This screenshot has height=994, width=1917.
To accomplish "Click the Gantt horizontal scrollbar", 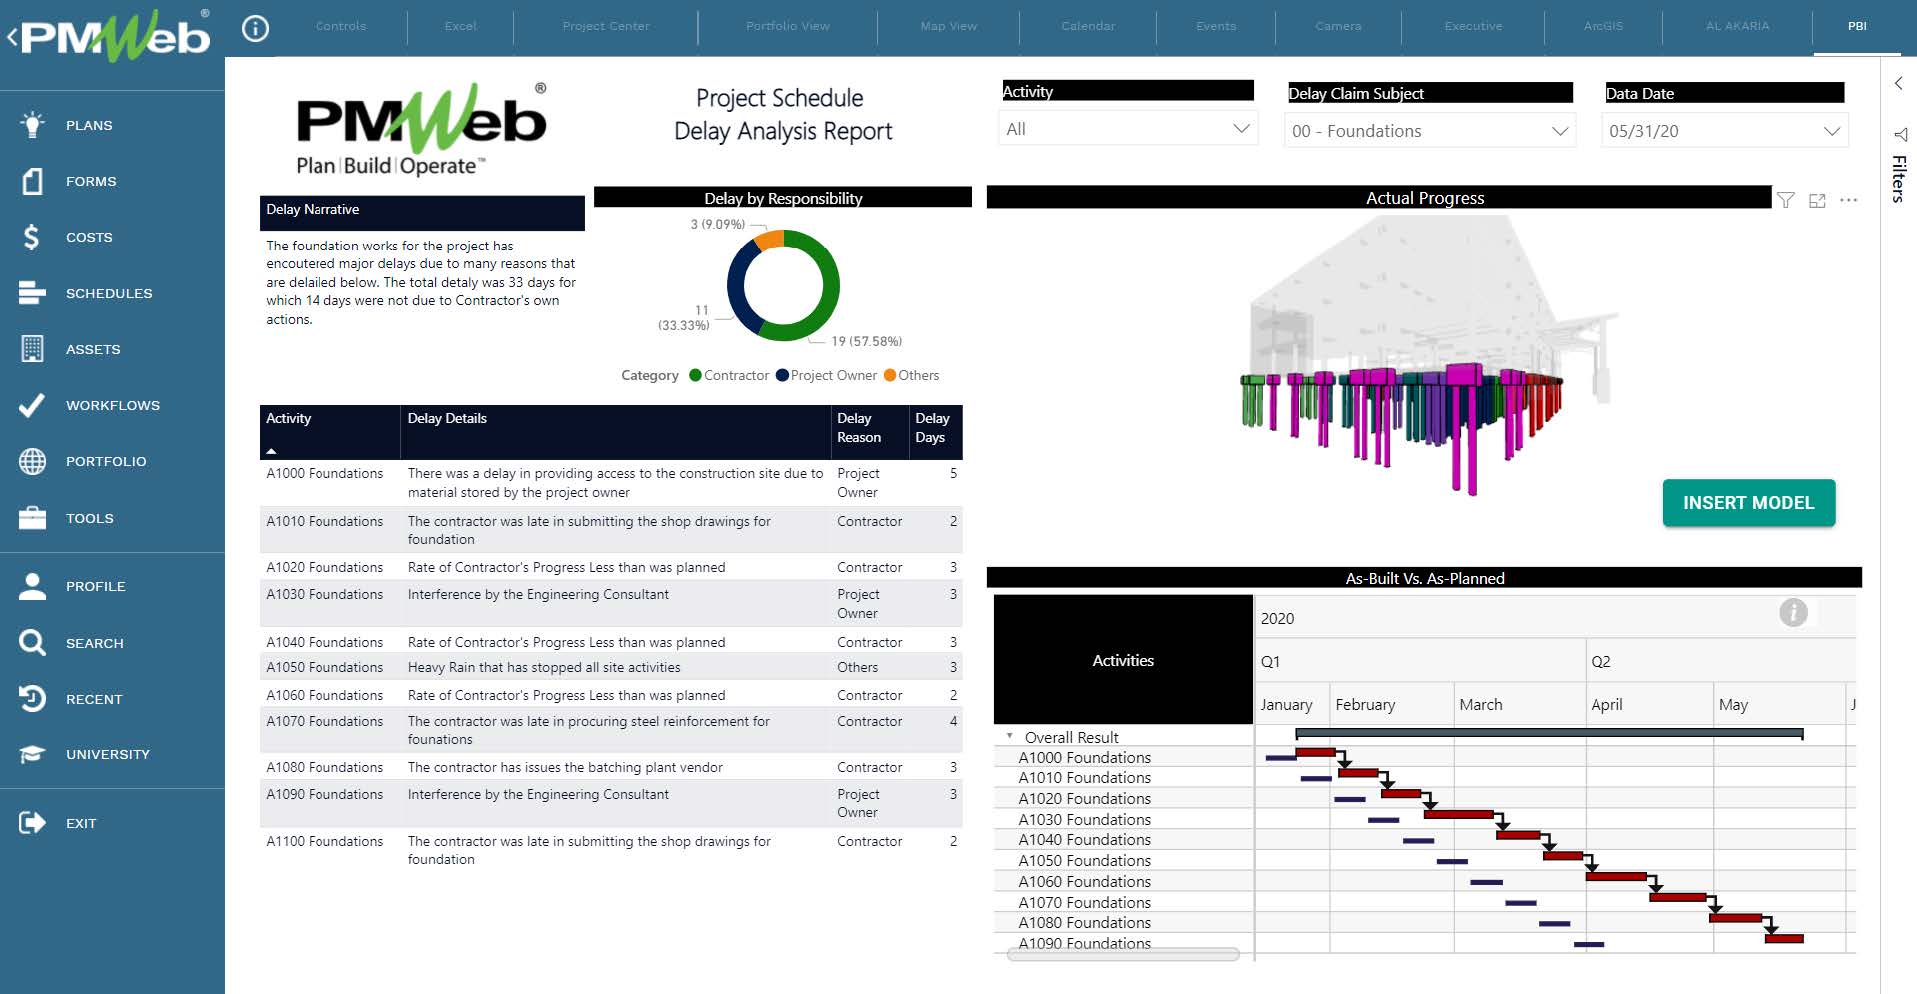I will [x=1122, y=954].
